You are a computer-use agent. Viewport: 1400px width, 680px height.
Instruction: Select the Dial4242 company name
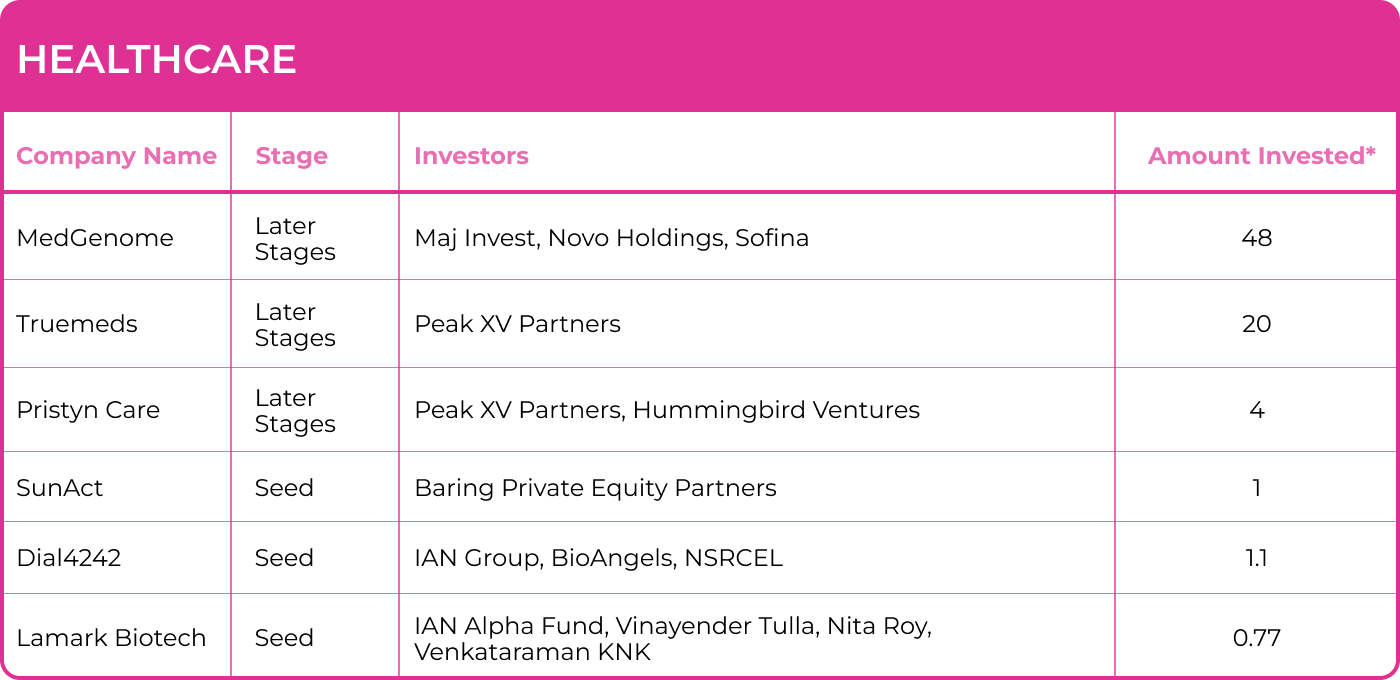[69, 558]
